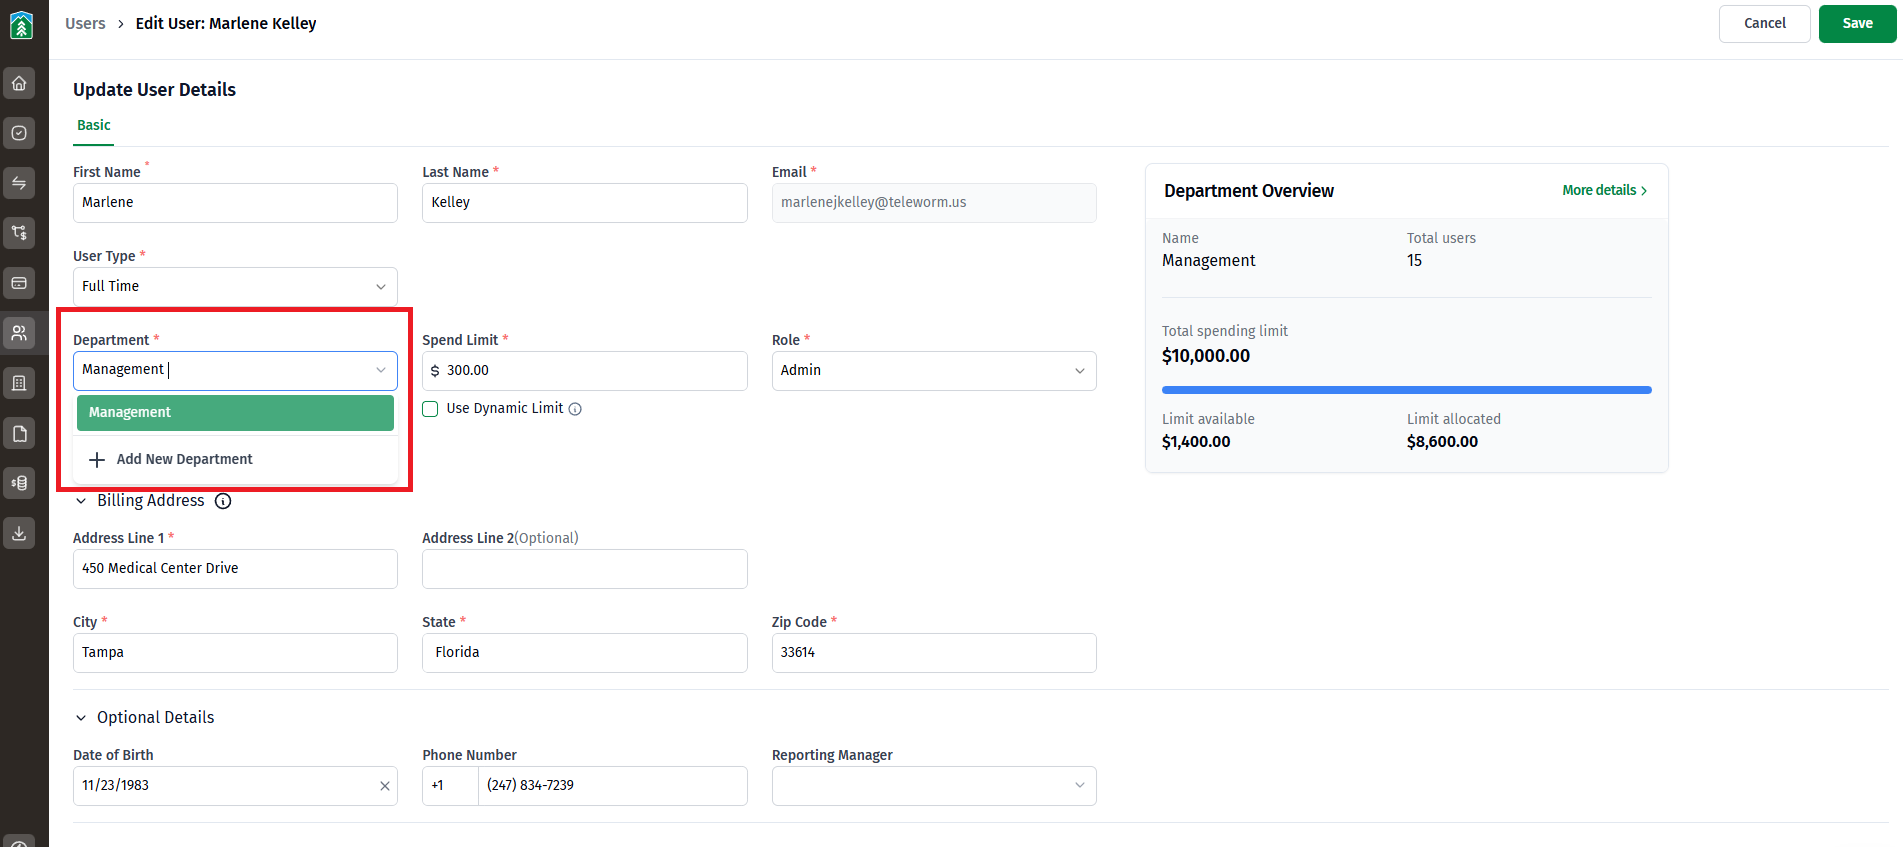Choose Add New Department option
This screenshot has width=1903, height=847.
[235, 460]
